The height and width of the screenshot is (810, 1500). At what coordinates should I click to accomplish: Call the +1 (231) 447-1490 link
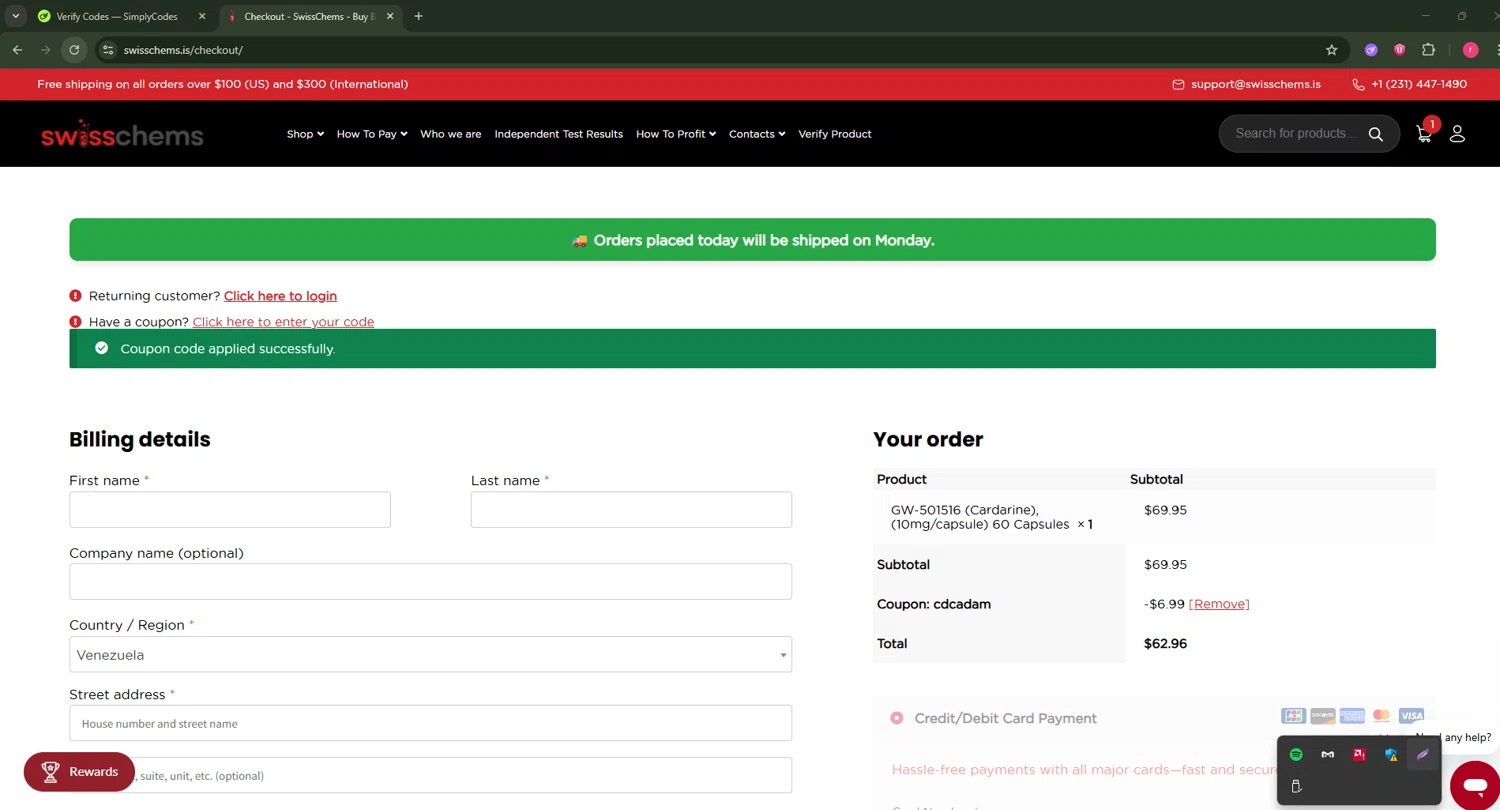[1419, 85]
